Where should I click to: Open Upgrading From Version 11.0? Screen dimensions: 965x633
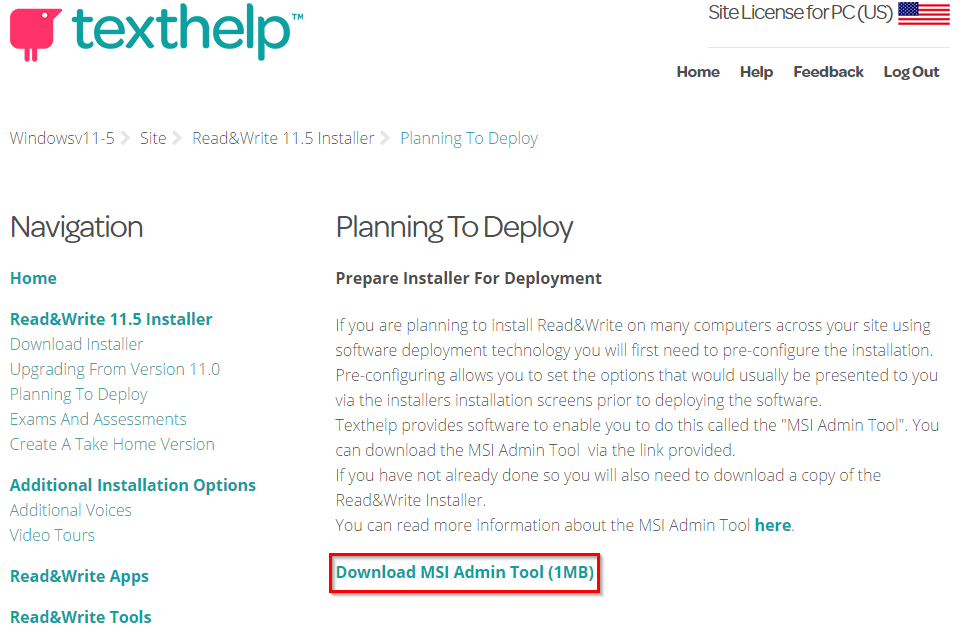pyautogui.click(x=114, y=369)
